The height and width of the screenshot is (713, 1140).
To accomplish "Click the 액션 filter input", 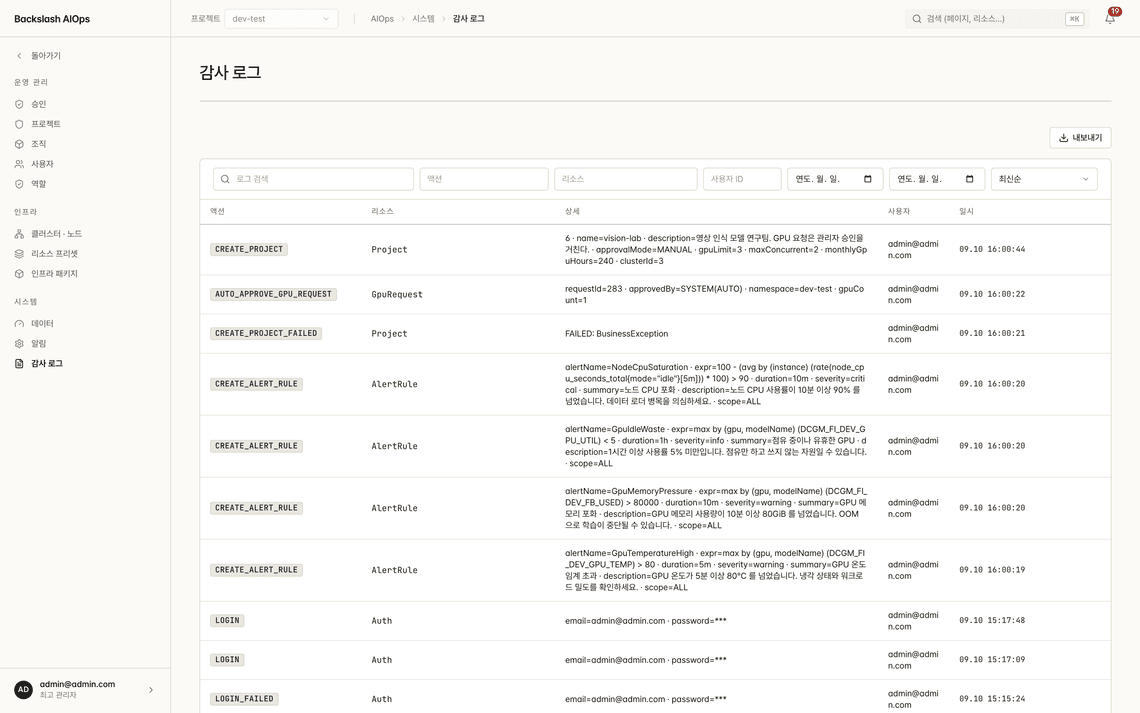I will pos(483,179).
